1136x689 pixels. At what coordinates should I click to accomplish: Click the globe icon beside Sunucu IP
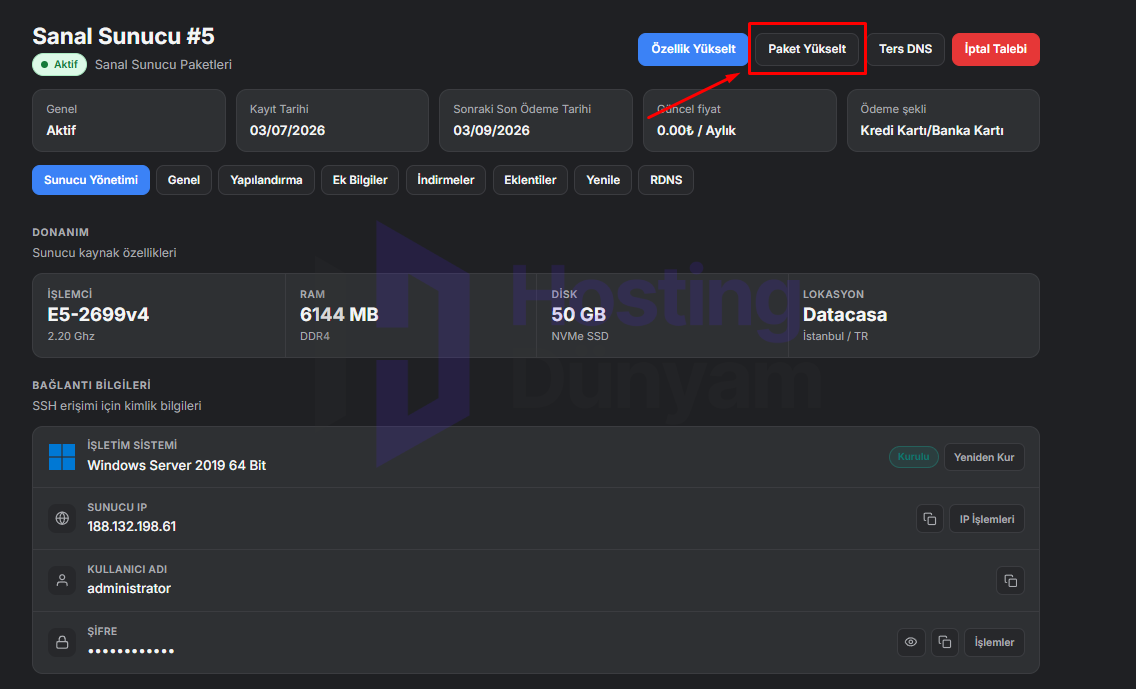pos(62,518)
